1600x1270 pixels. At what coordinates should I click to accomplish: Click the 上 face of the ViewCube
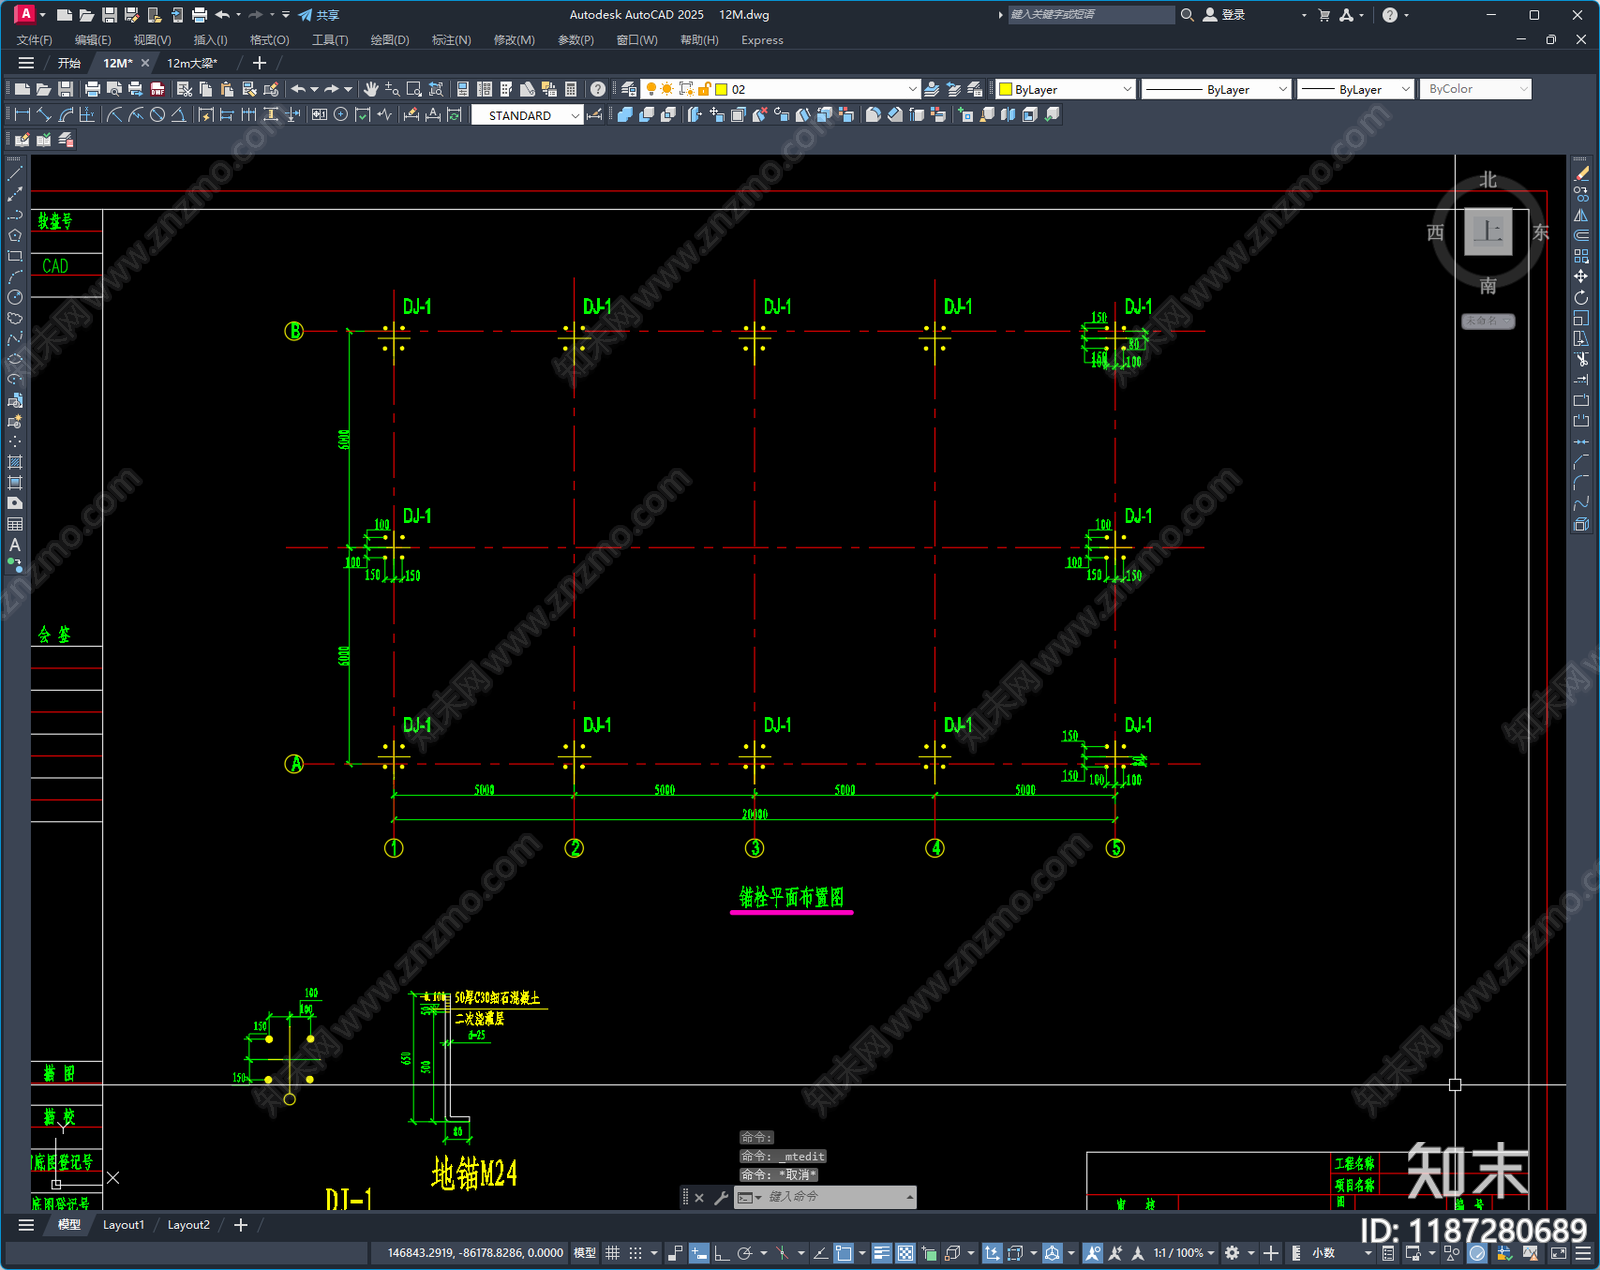click(x=1488, y=232)
